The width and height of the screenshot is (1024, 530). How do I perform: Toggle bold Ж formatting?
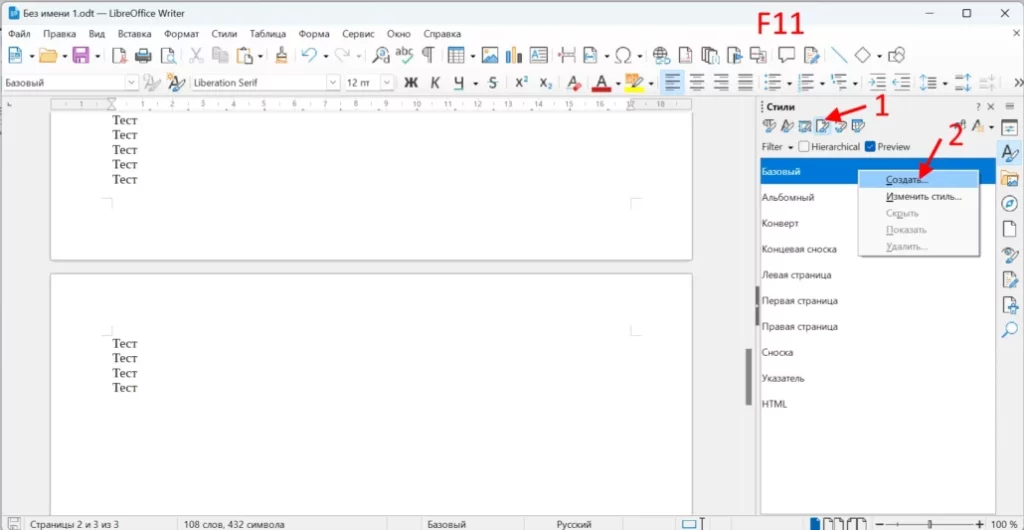coord(411,83)
